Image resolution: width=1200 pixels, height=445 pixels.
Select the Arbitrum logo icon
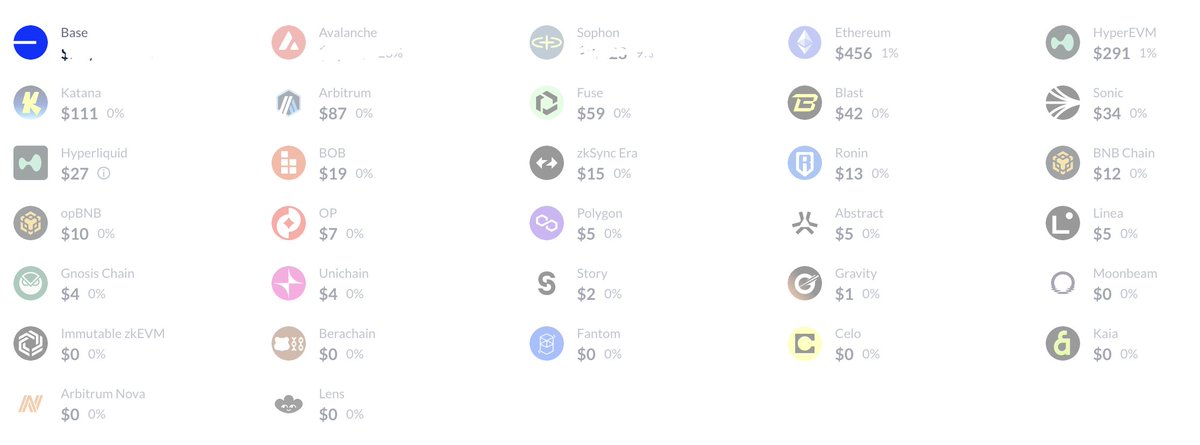click(289, 103)
